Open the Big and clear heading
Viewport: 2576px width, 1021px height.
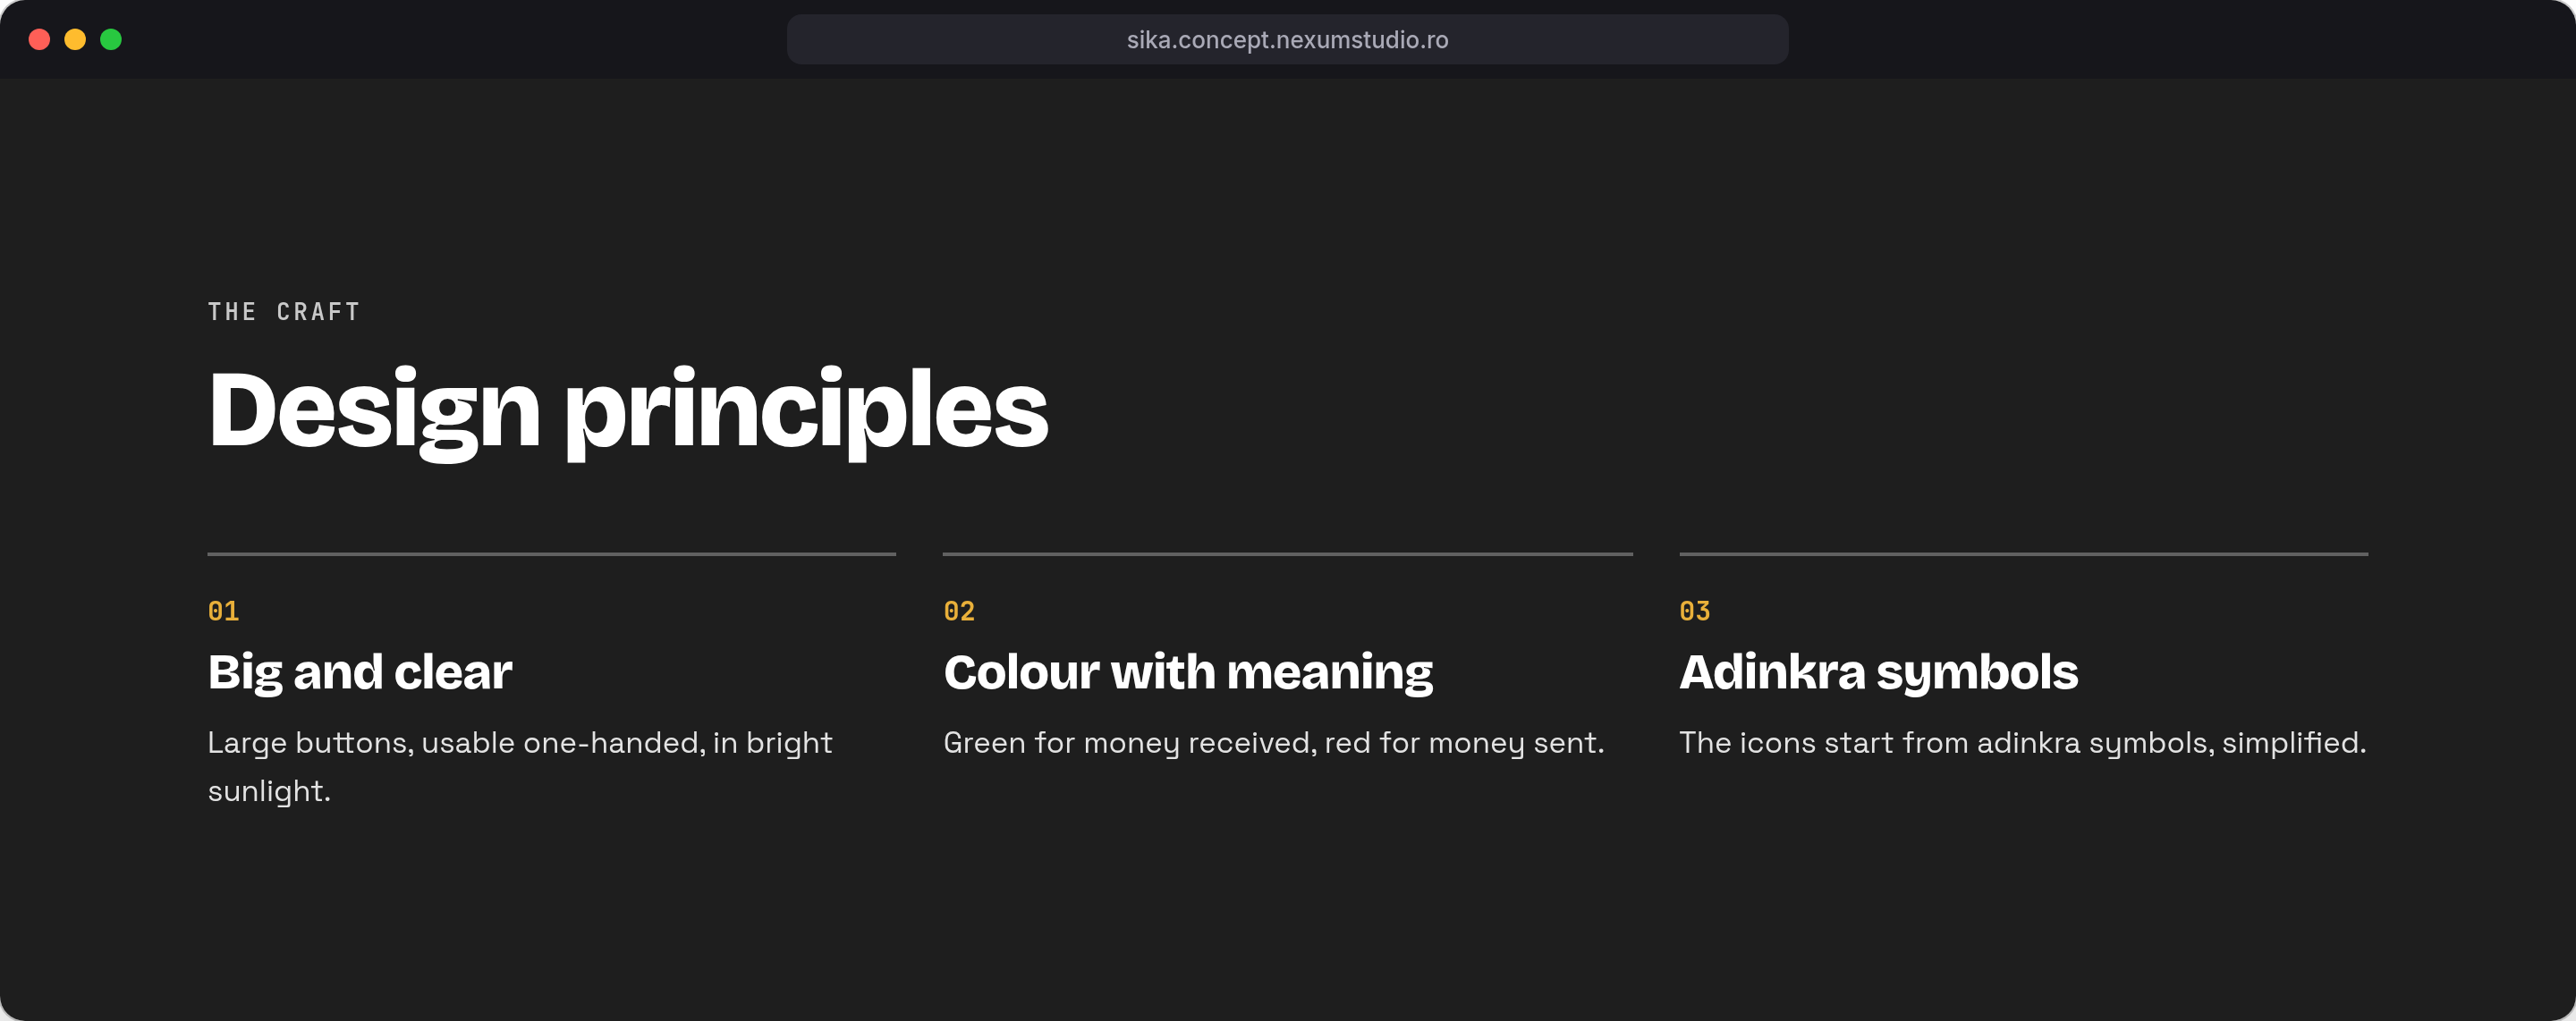[360, 672]
